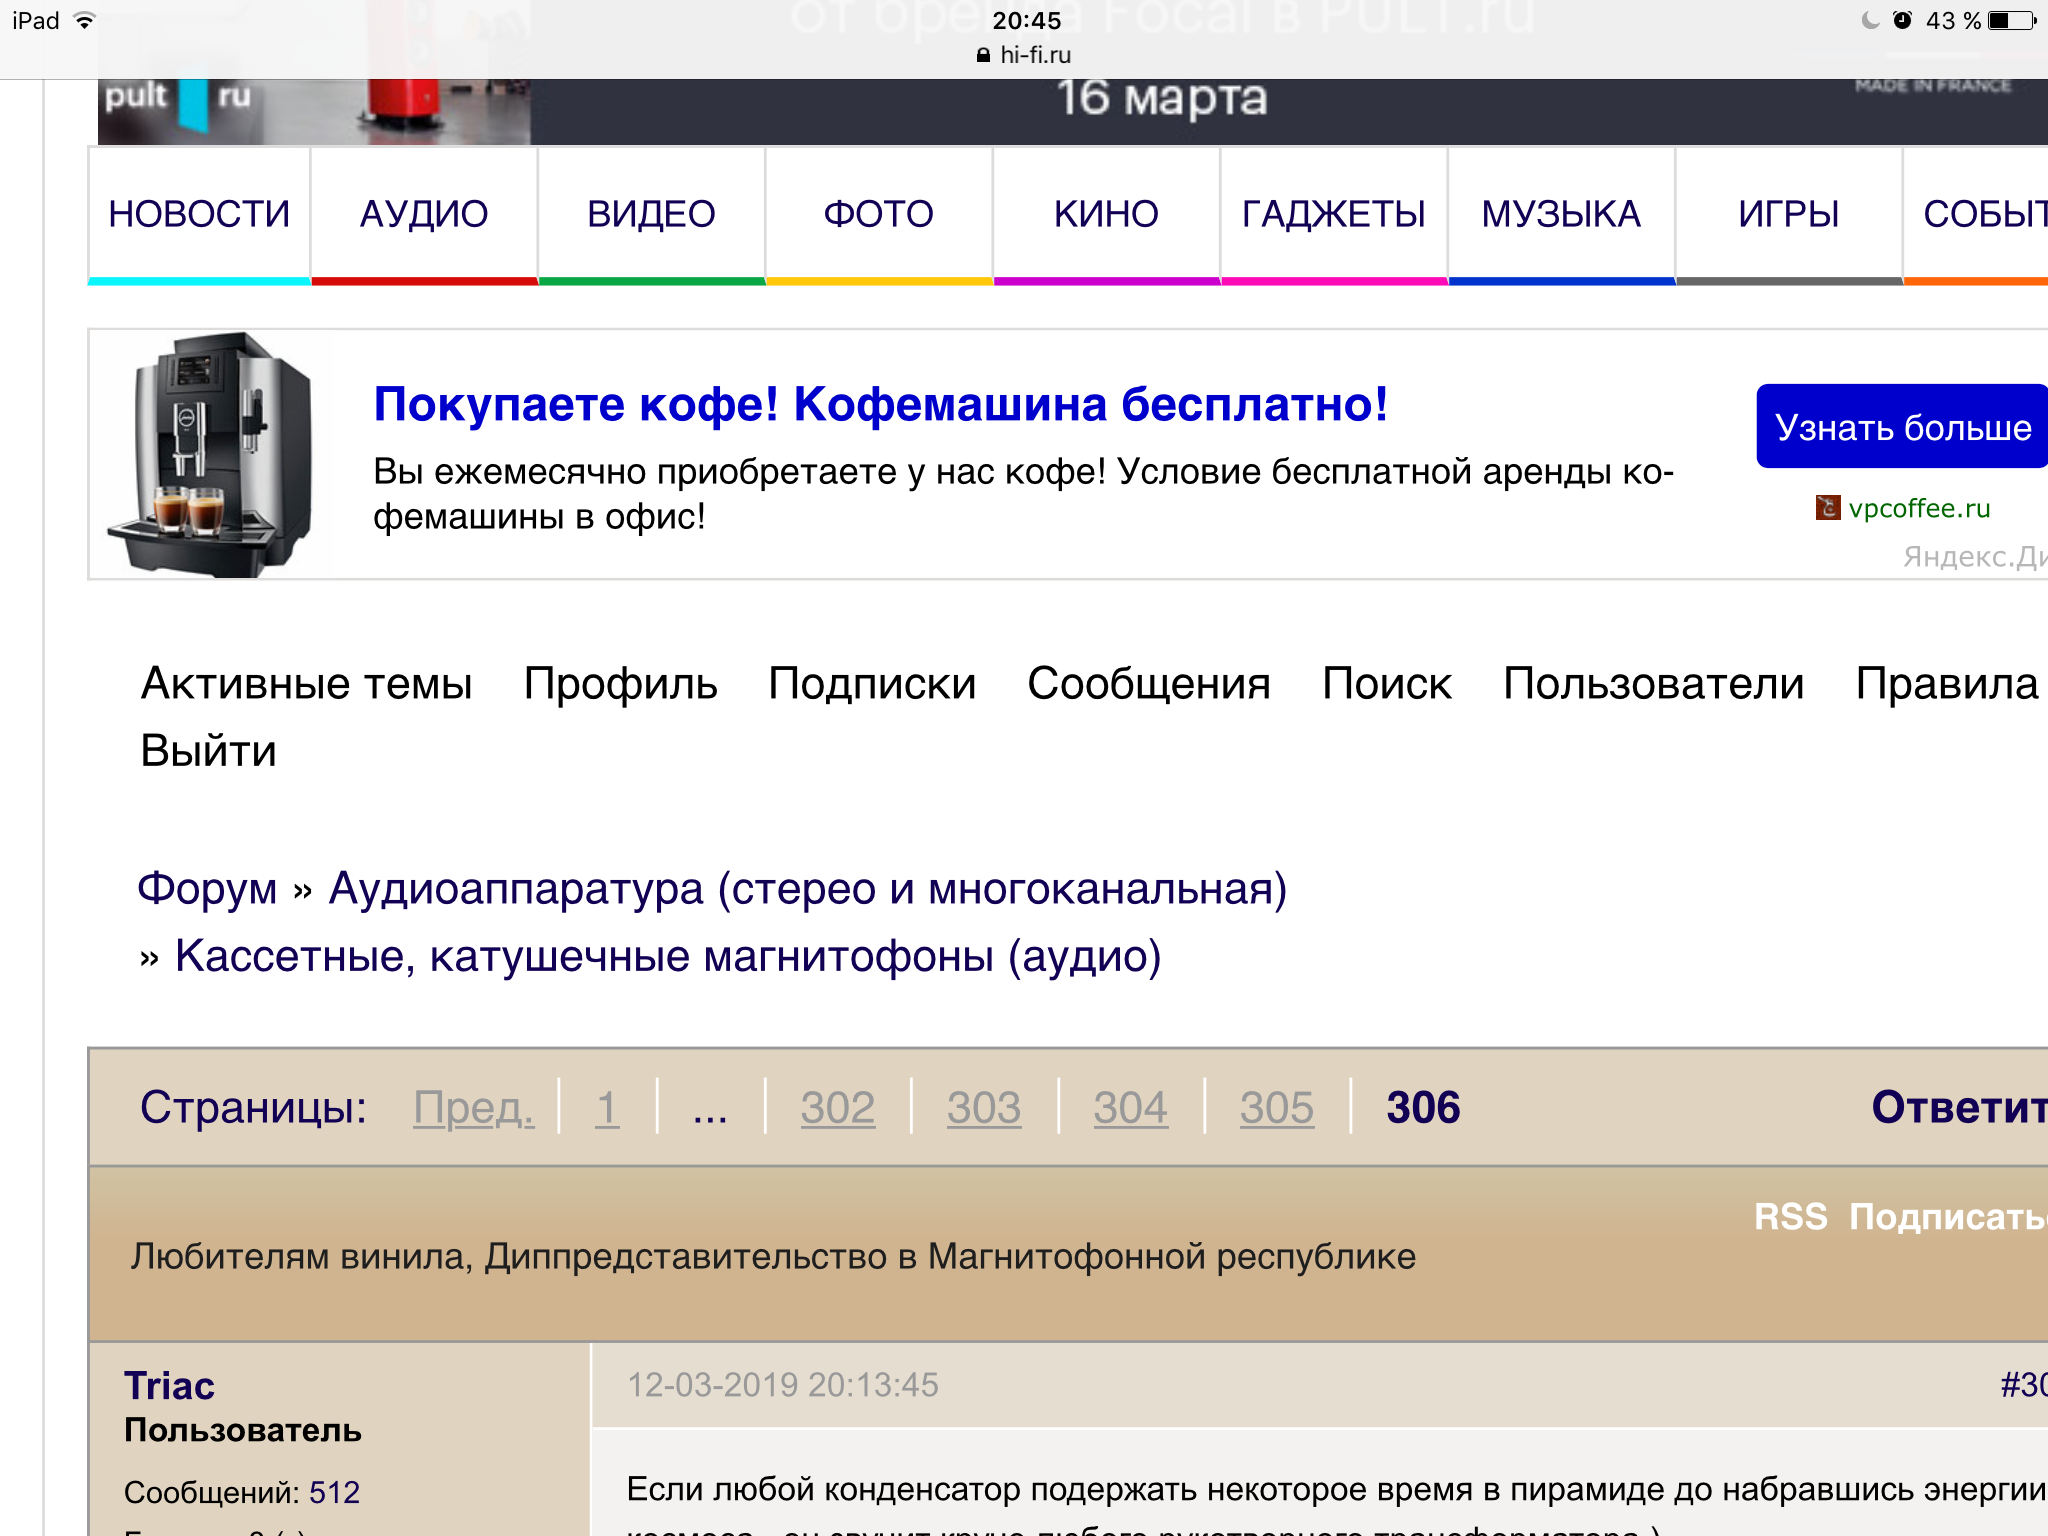Navigate to Форум breadcrumb

pos(207,888)
